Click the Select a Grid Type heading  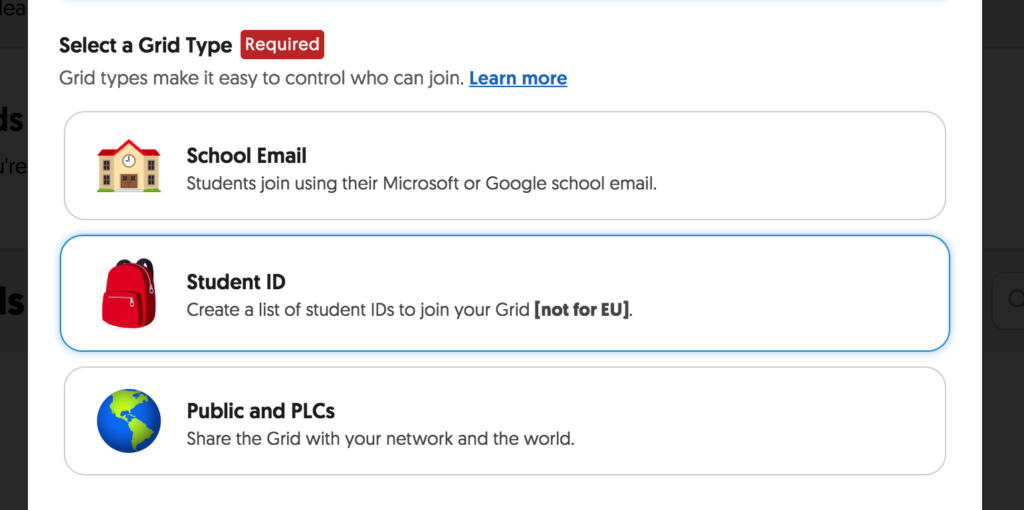146,45
